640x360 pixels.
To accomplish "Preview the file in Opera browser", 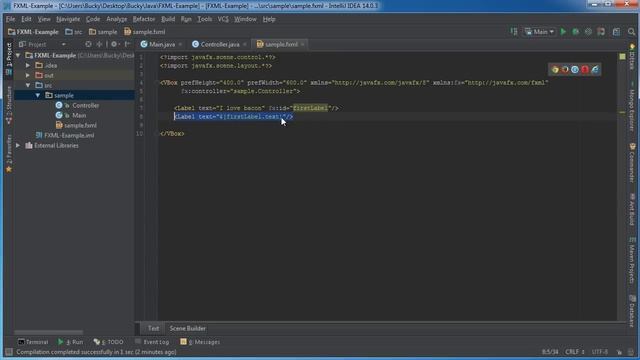I will point(585,70).
